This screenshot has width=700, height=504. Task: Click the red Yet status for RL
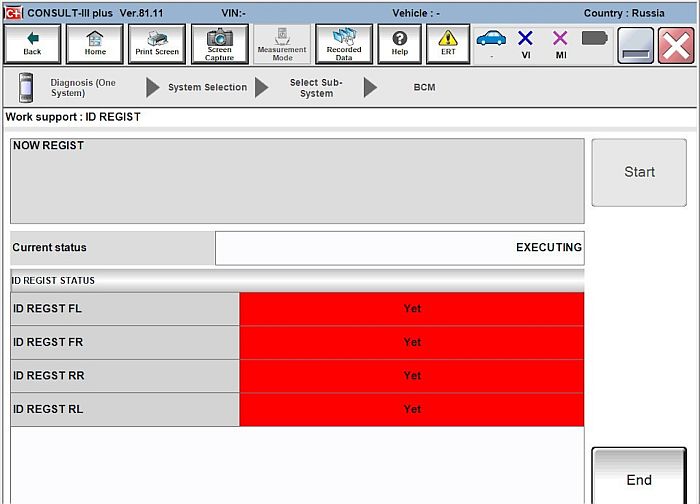(412, 409)
